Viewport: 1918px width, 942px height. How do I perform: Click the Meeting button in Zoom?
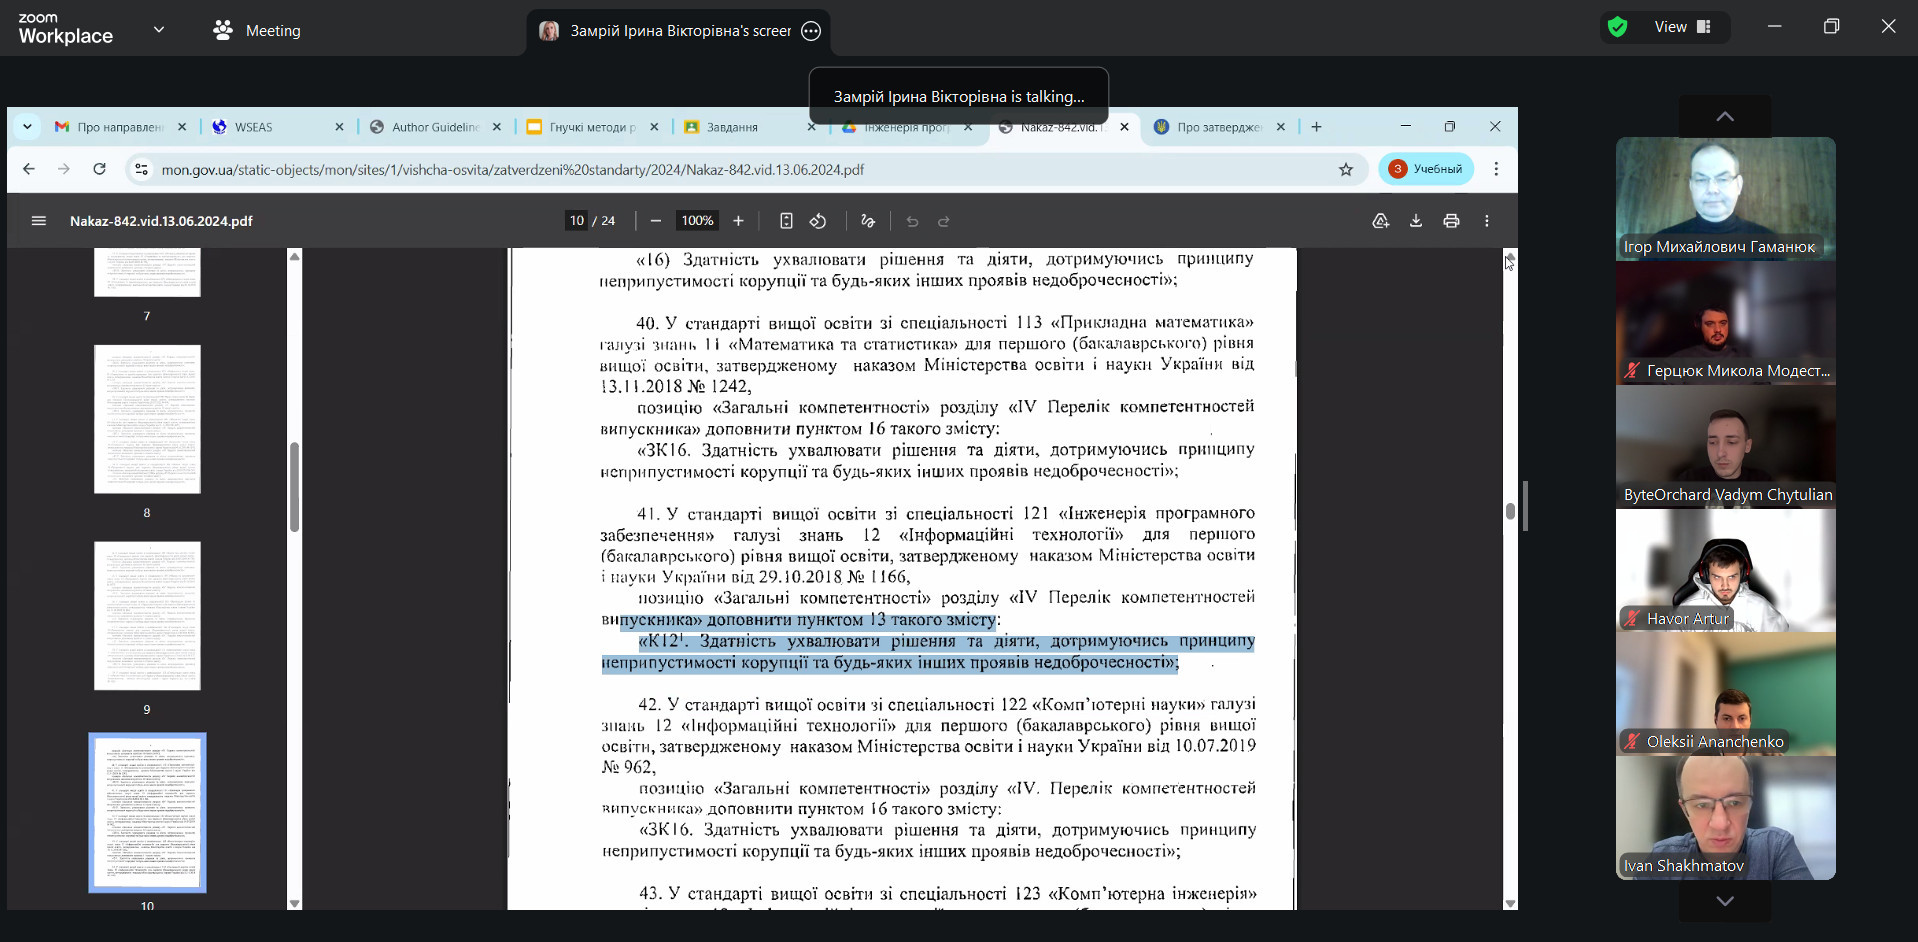[x=257, y=31]
